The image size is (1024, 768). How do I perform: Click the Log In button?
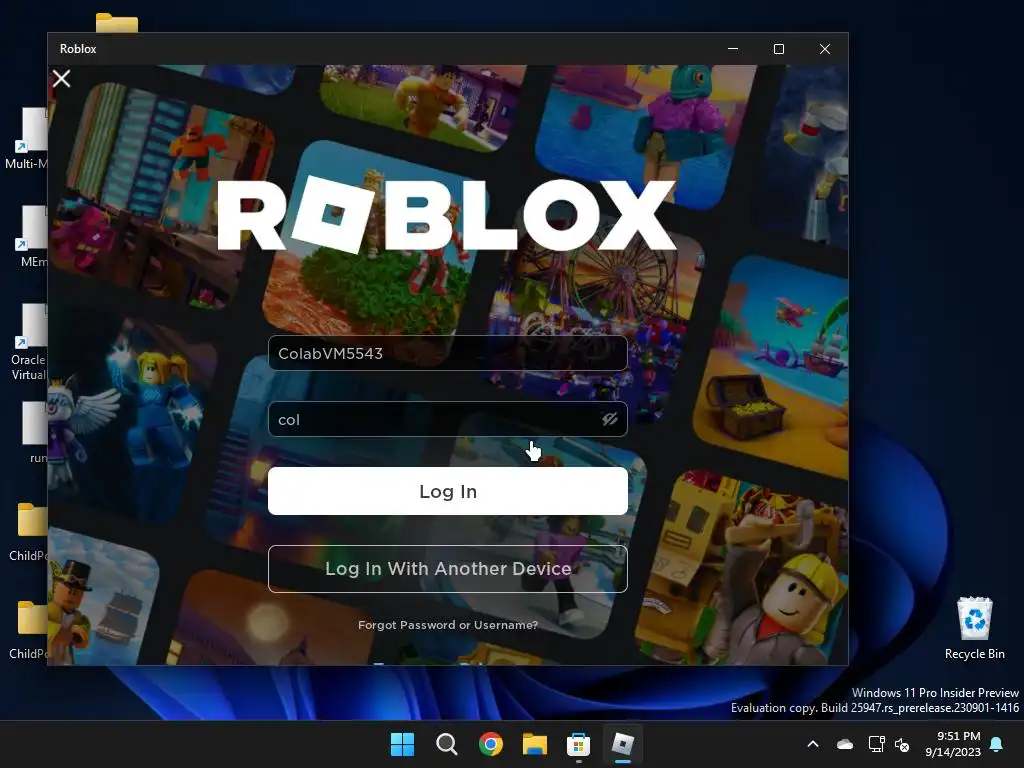[447, 491]
